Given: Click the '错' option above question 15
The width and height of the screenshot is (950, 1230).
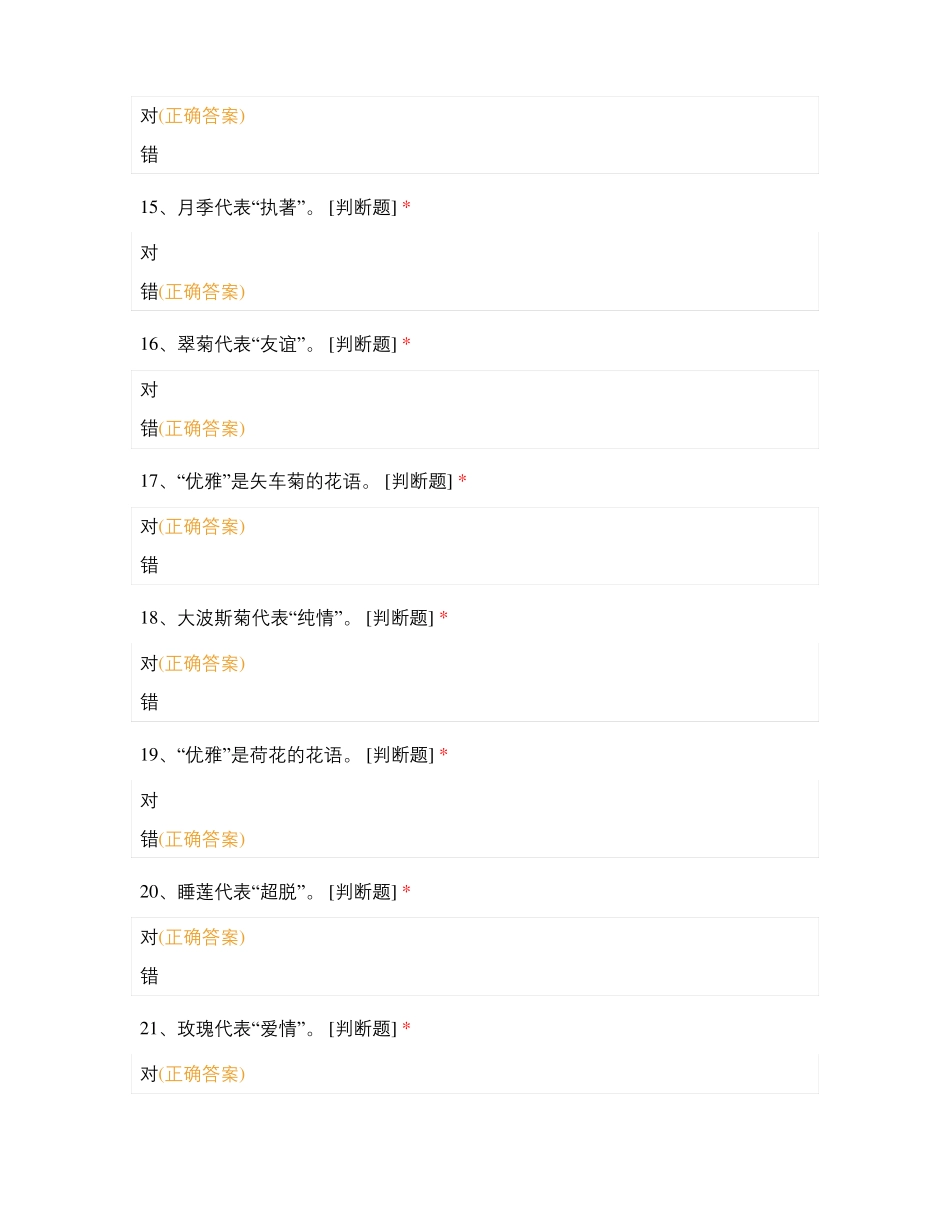Looking at the screenshot, I should pyautogui.click(x=149, y=155).
